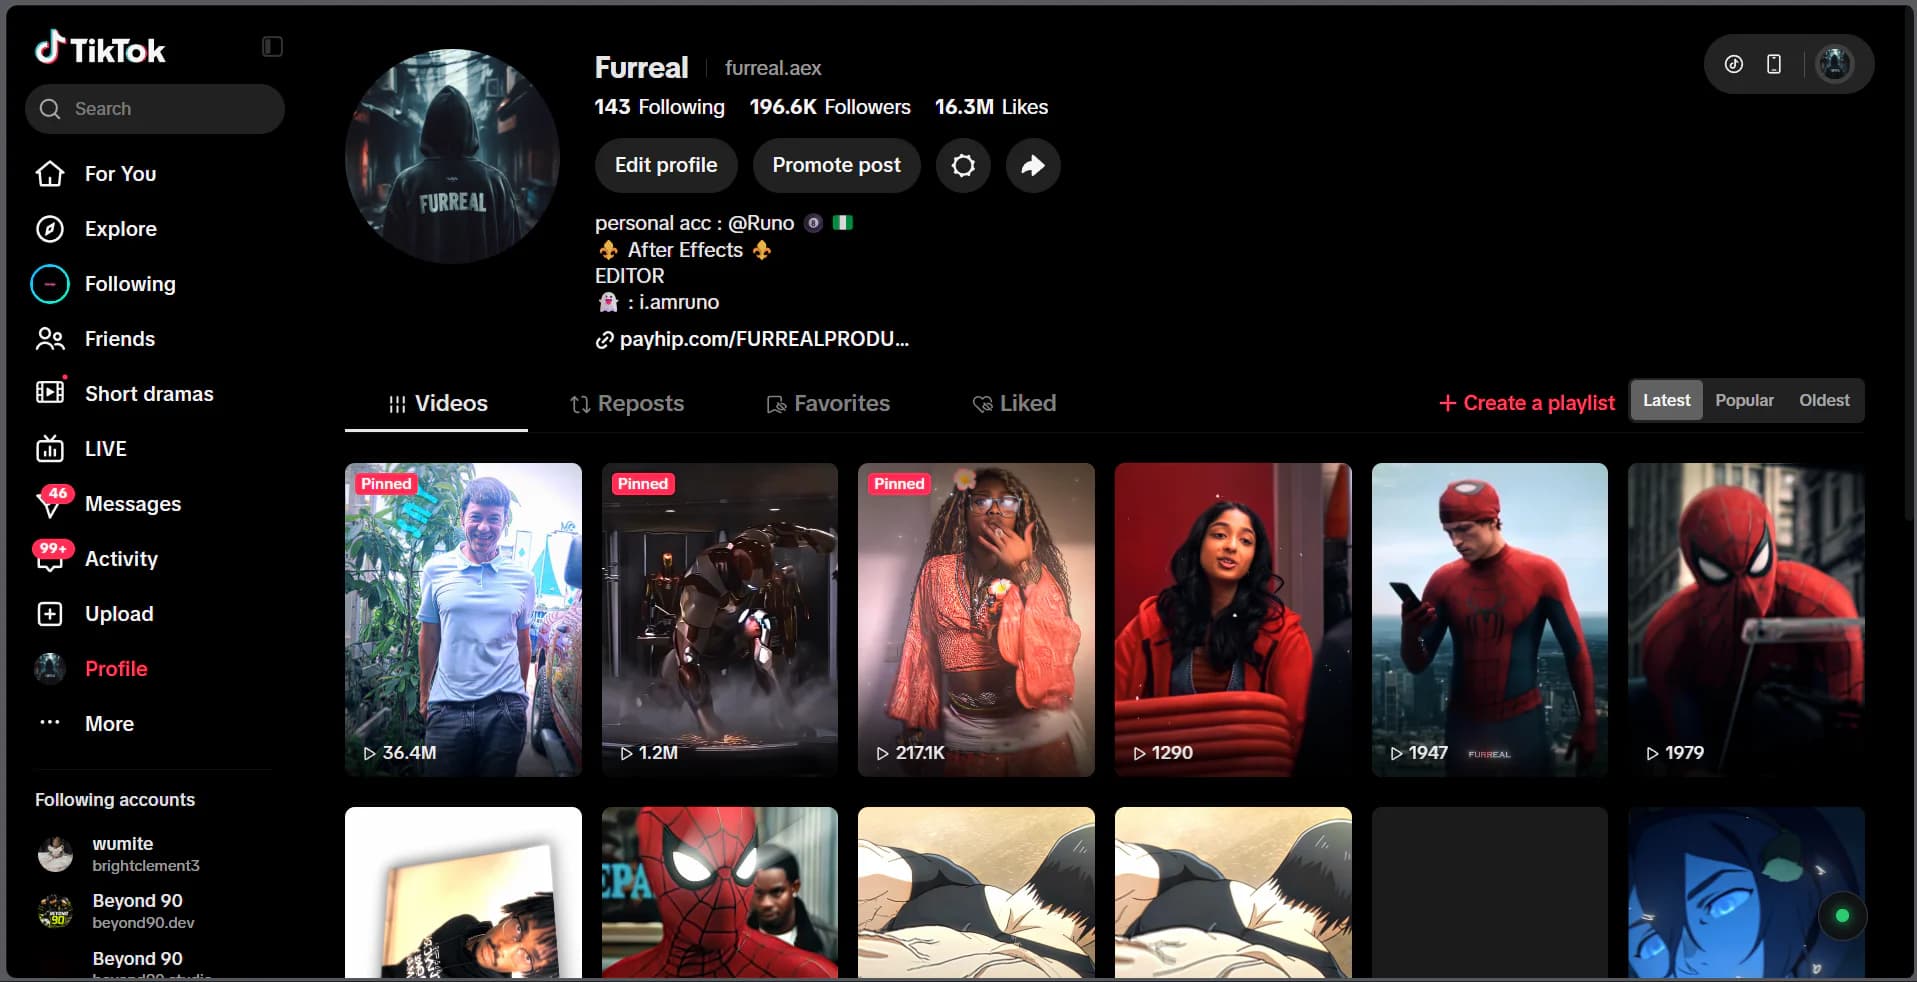Click Create a playlist

tap(1527, 403)
